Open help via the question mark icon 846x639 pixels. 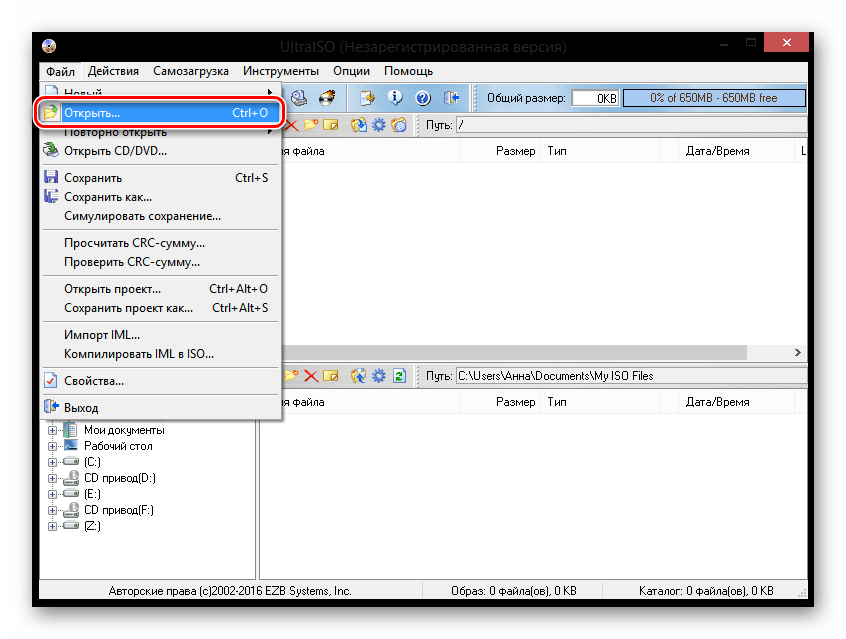tap(423, 98)
